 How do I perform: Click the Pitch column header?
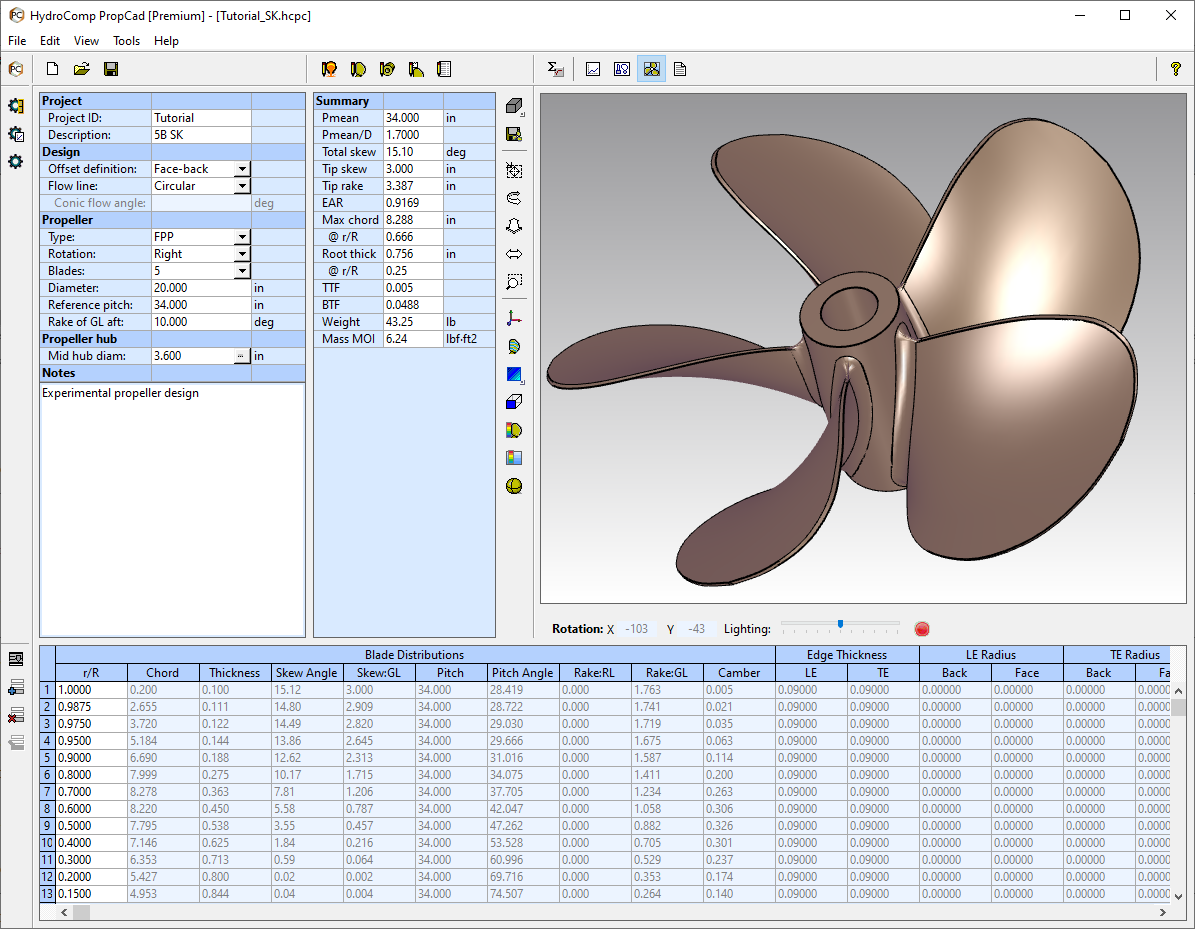(450, 673)
